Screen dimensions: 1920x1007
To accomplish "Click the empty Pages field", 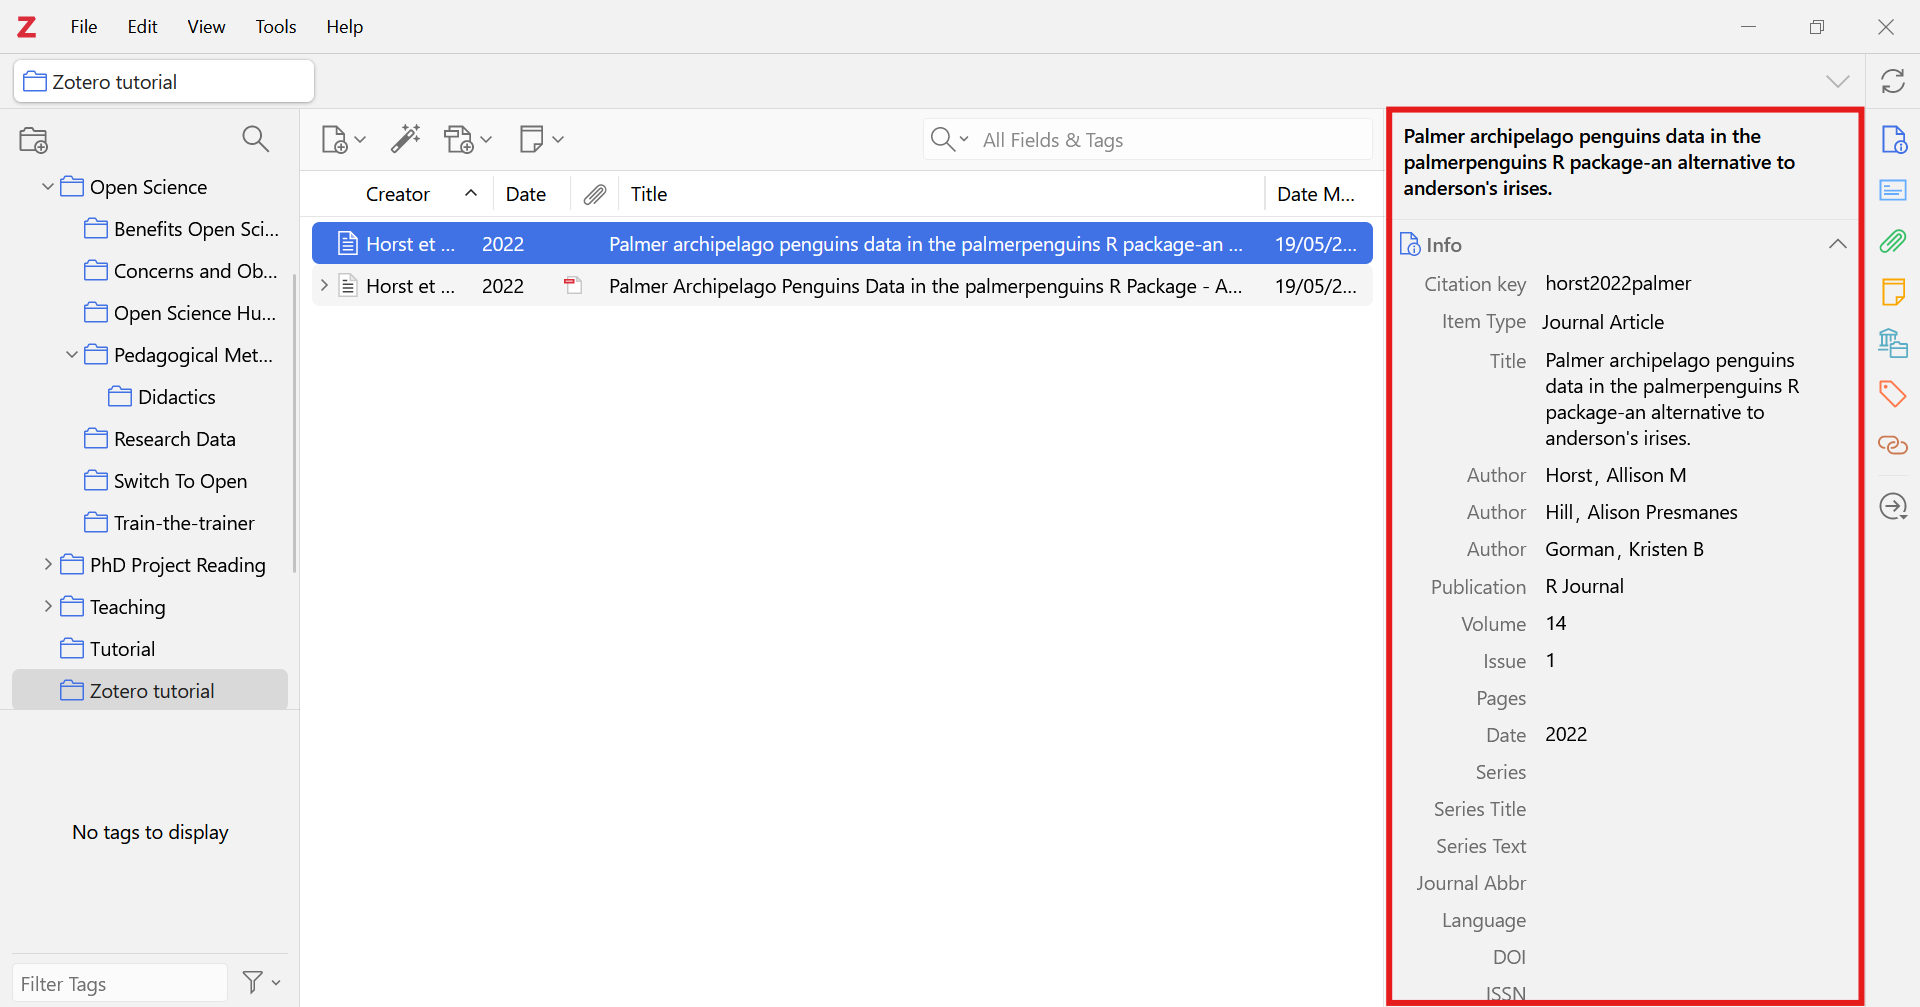I will pyautogui.click(x=1695, y=698).
